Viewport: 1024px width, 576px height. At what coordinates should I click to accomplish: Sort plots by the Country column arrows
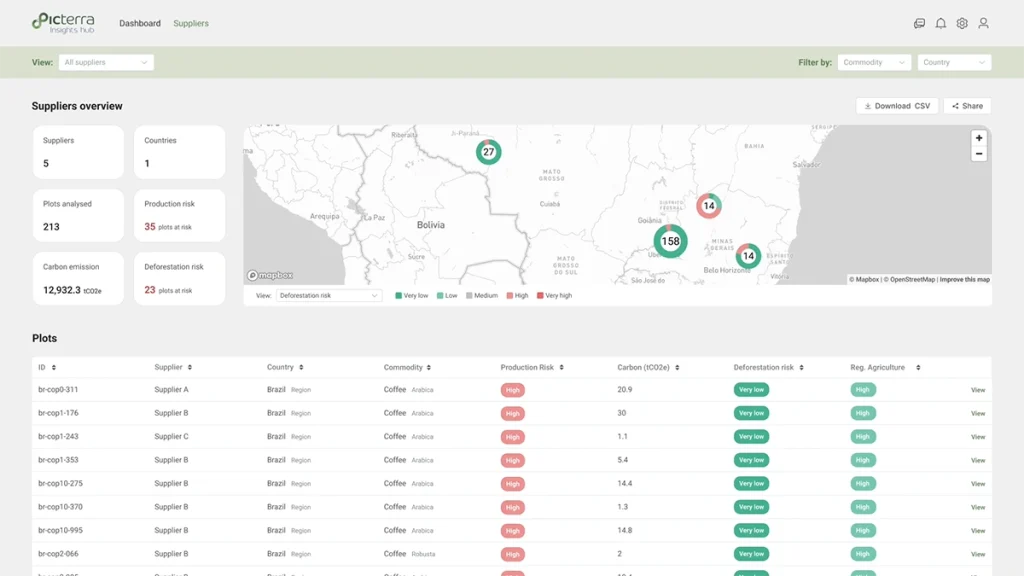pos(301,368)
